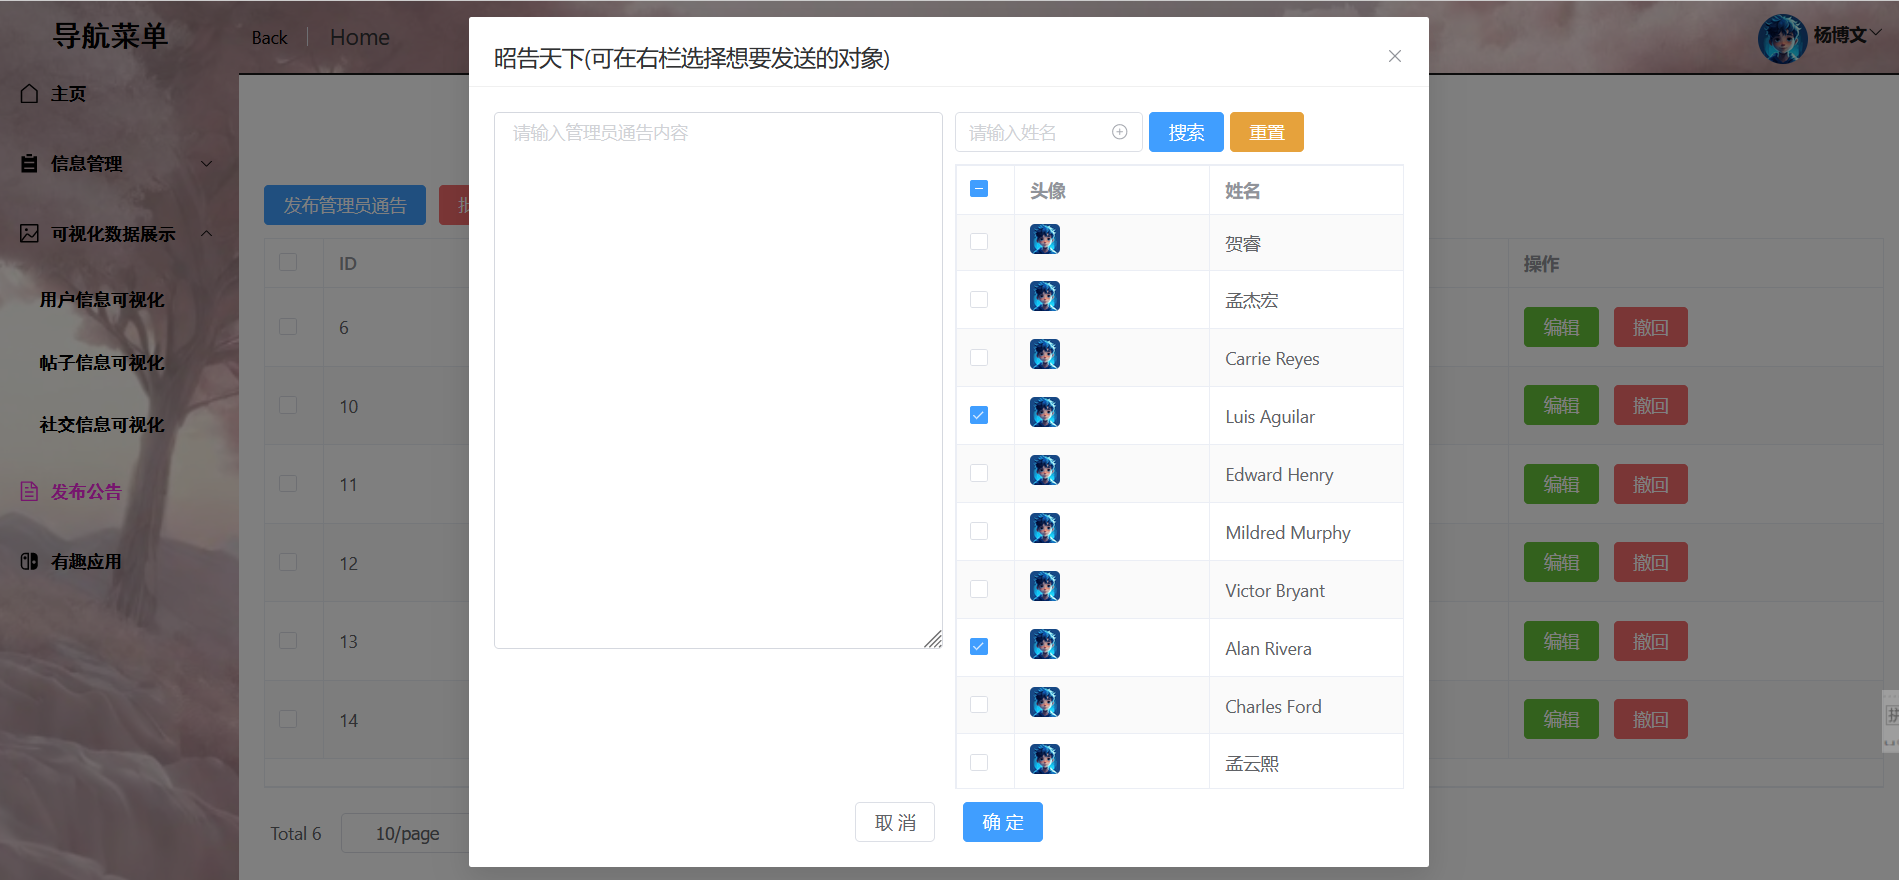The width and height of the screenshot is (1899, 880).
Task: Expand the 信息管理 submenu chevron
Action: coord(207,163)
